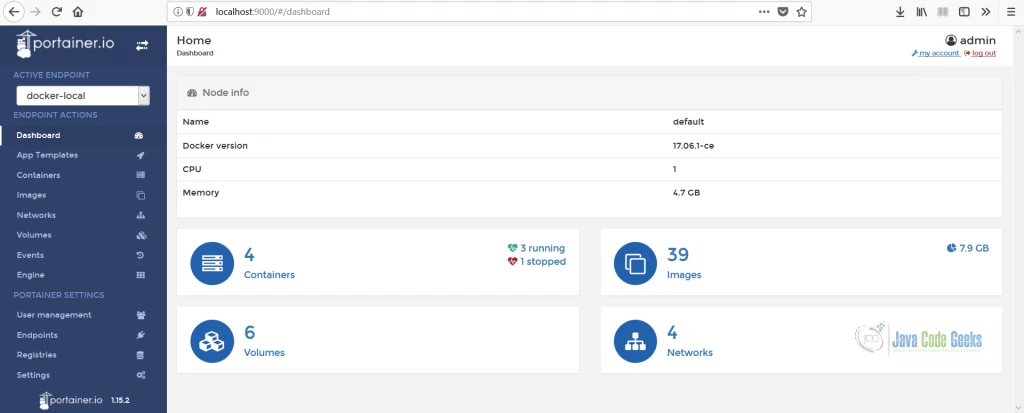Click the Networks sitemap icon in sidebar
This screenshot has width=1024, height=413.
pos(140,215)
